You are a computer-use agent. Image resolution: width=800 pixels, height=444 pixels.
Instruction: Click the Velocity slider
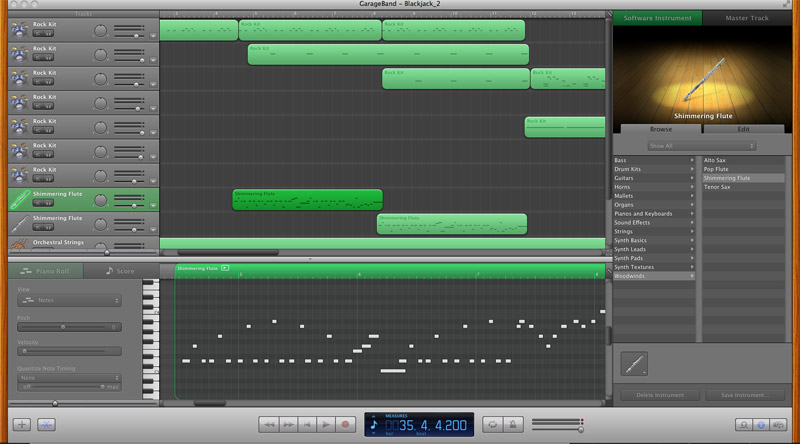click(69, 351)
